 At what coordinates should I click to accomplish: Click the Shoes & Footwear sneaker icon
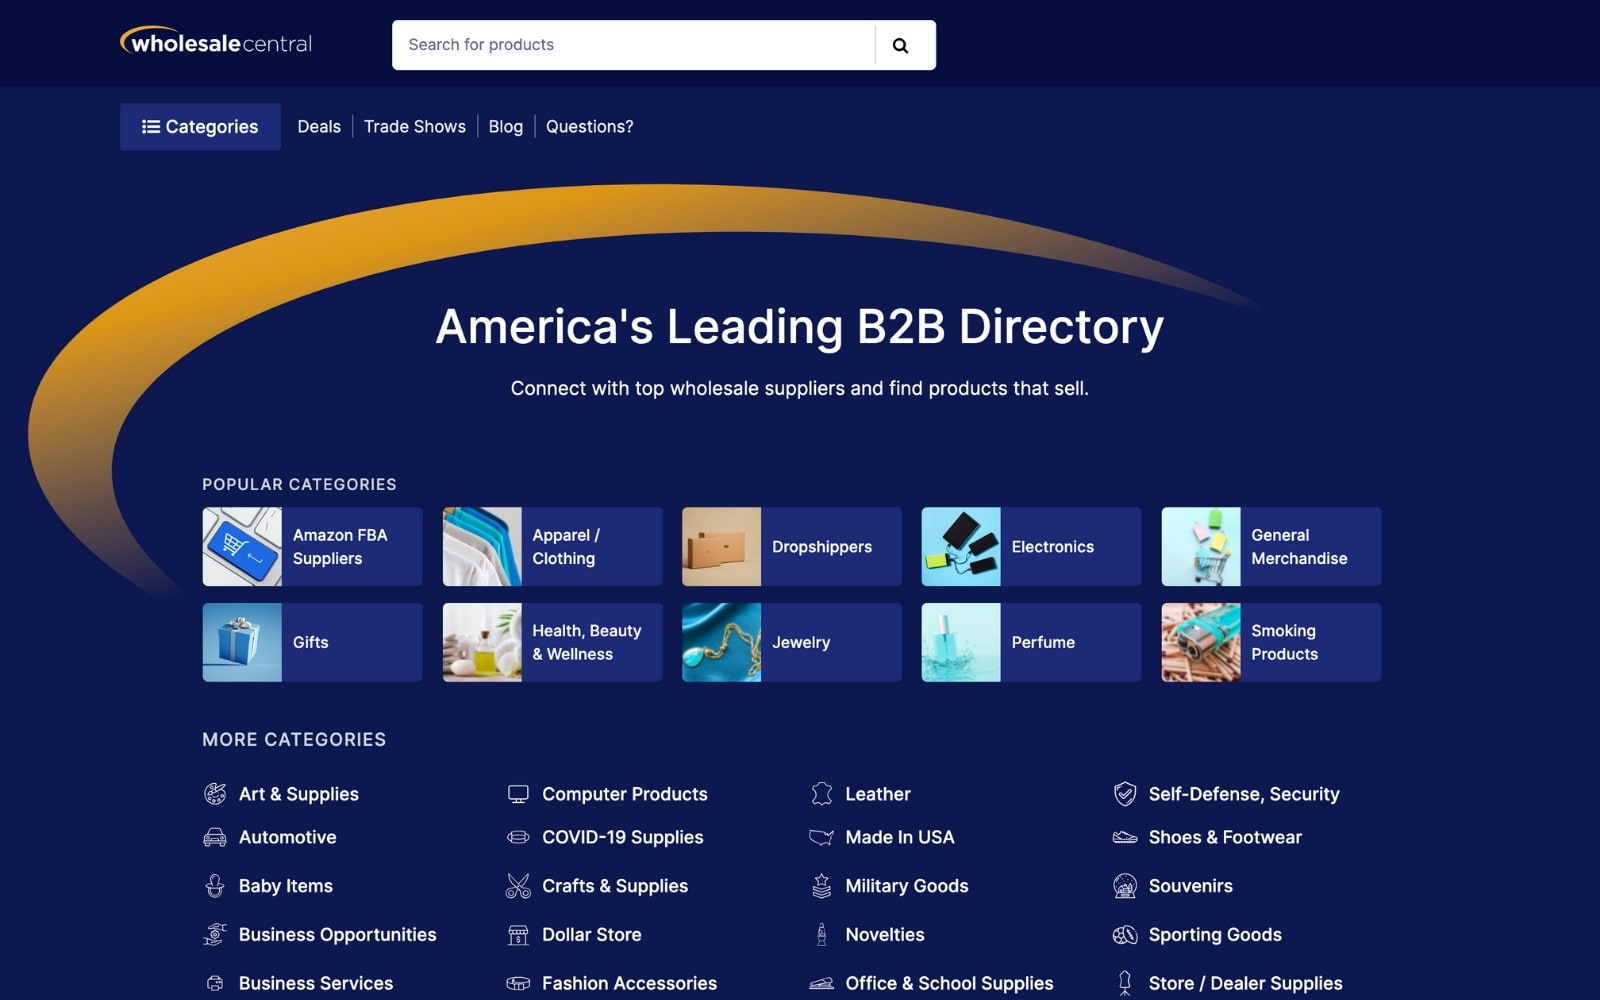pos(1125,837)
